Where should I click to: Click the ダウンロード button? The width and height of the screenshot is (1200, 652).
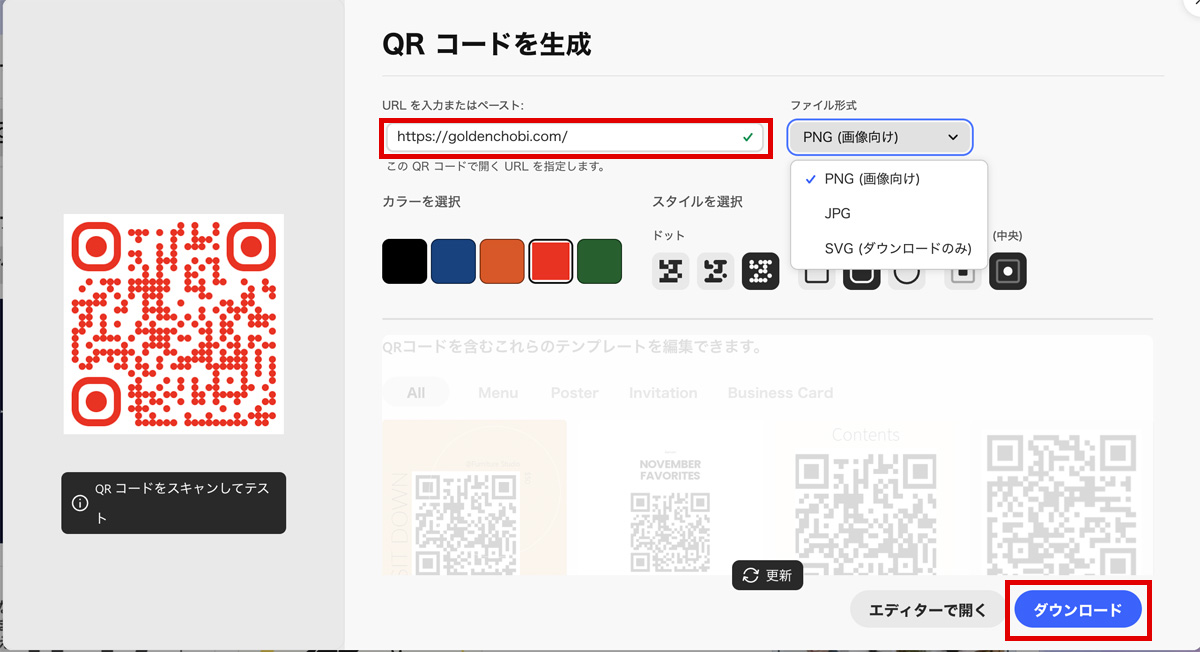[1077, 609]
